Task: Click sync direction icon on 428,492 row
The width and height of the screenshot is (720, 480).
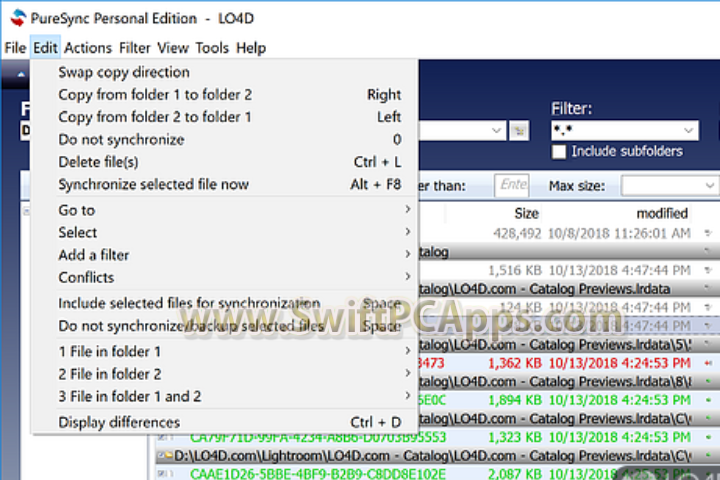Action: tap(708, 233)
